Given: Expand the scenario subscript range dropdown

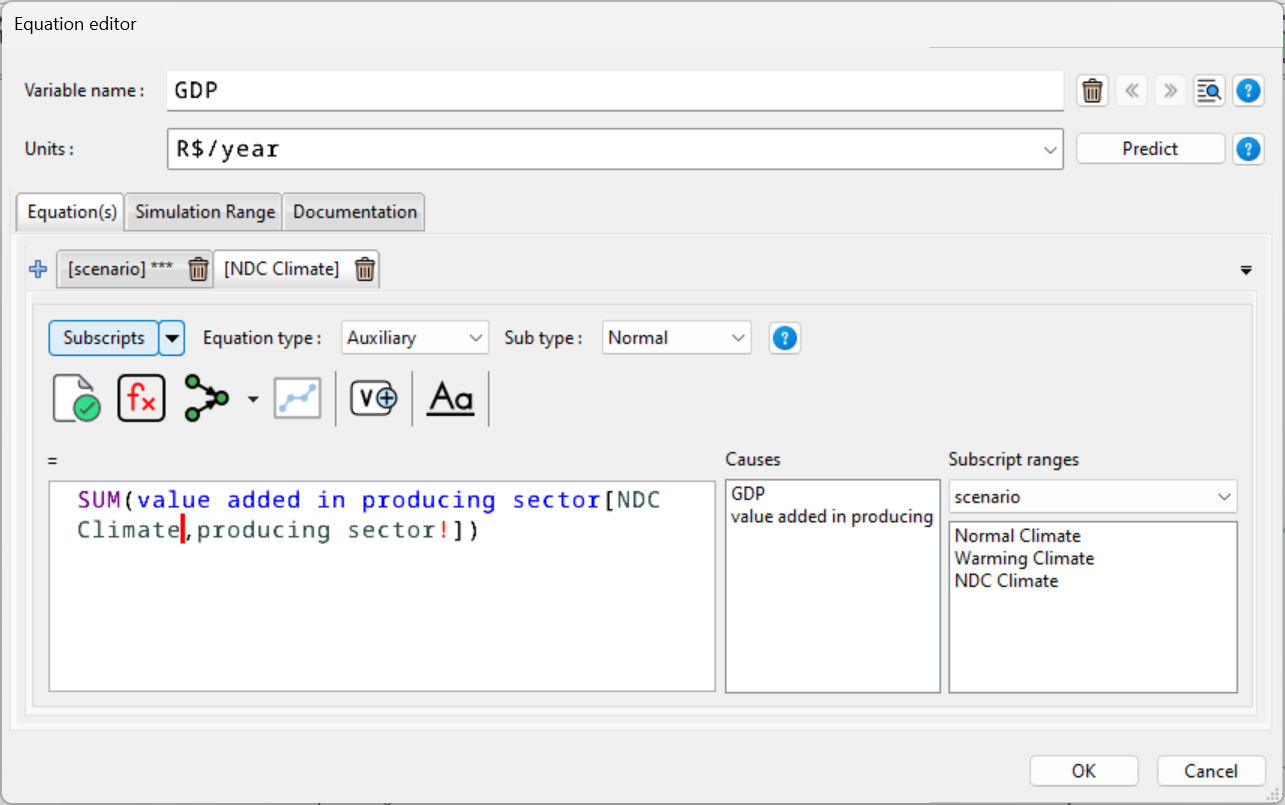Looking at the screenshot, I should pyautogui.click(x=1092, y=497).
